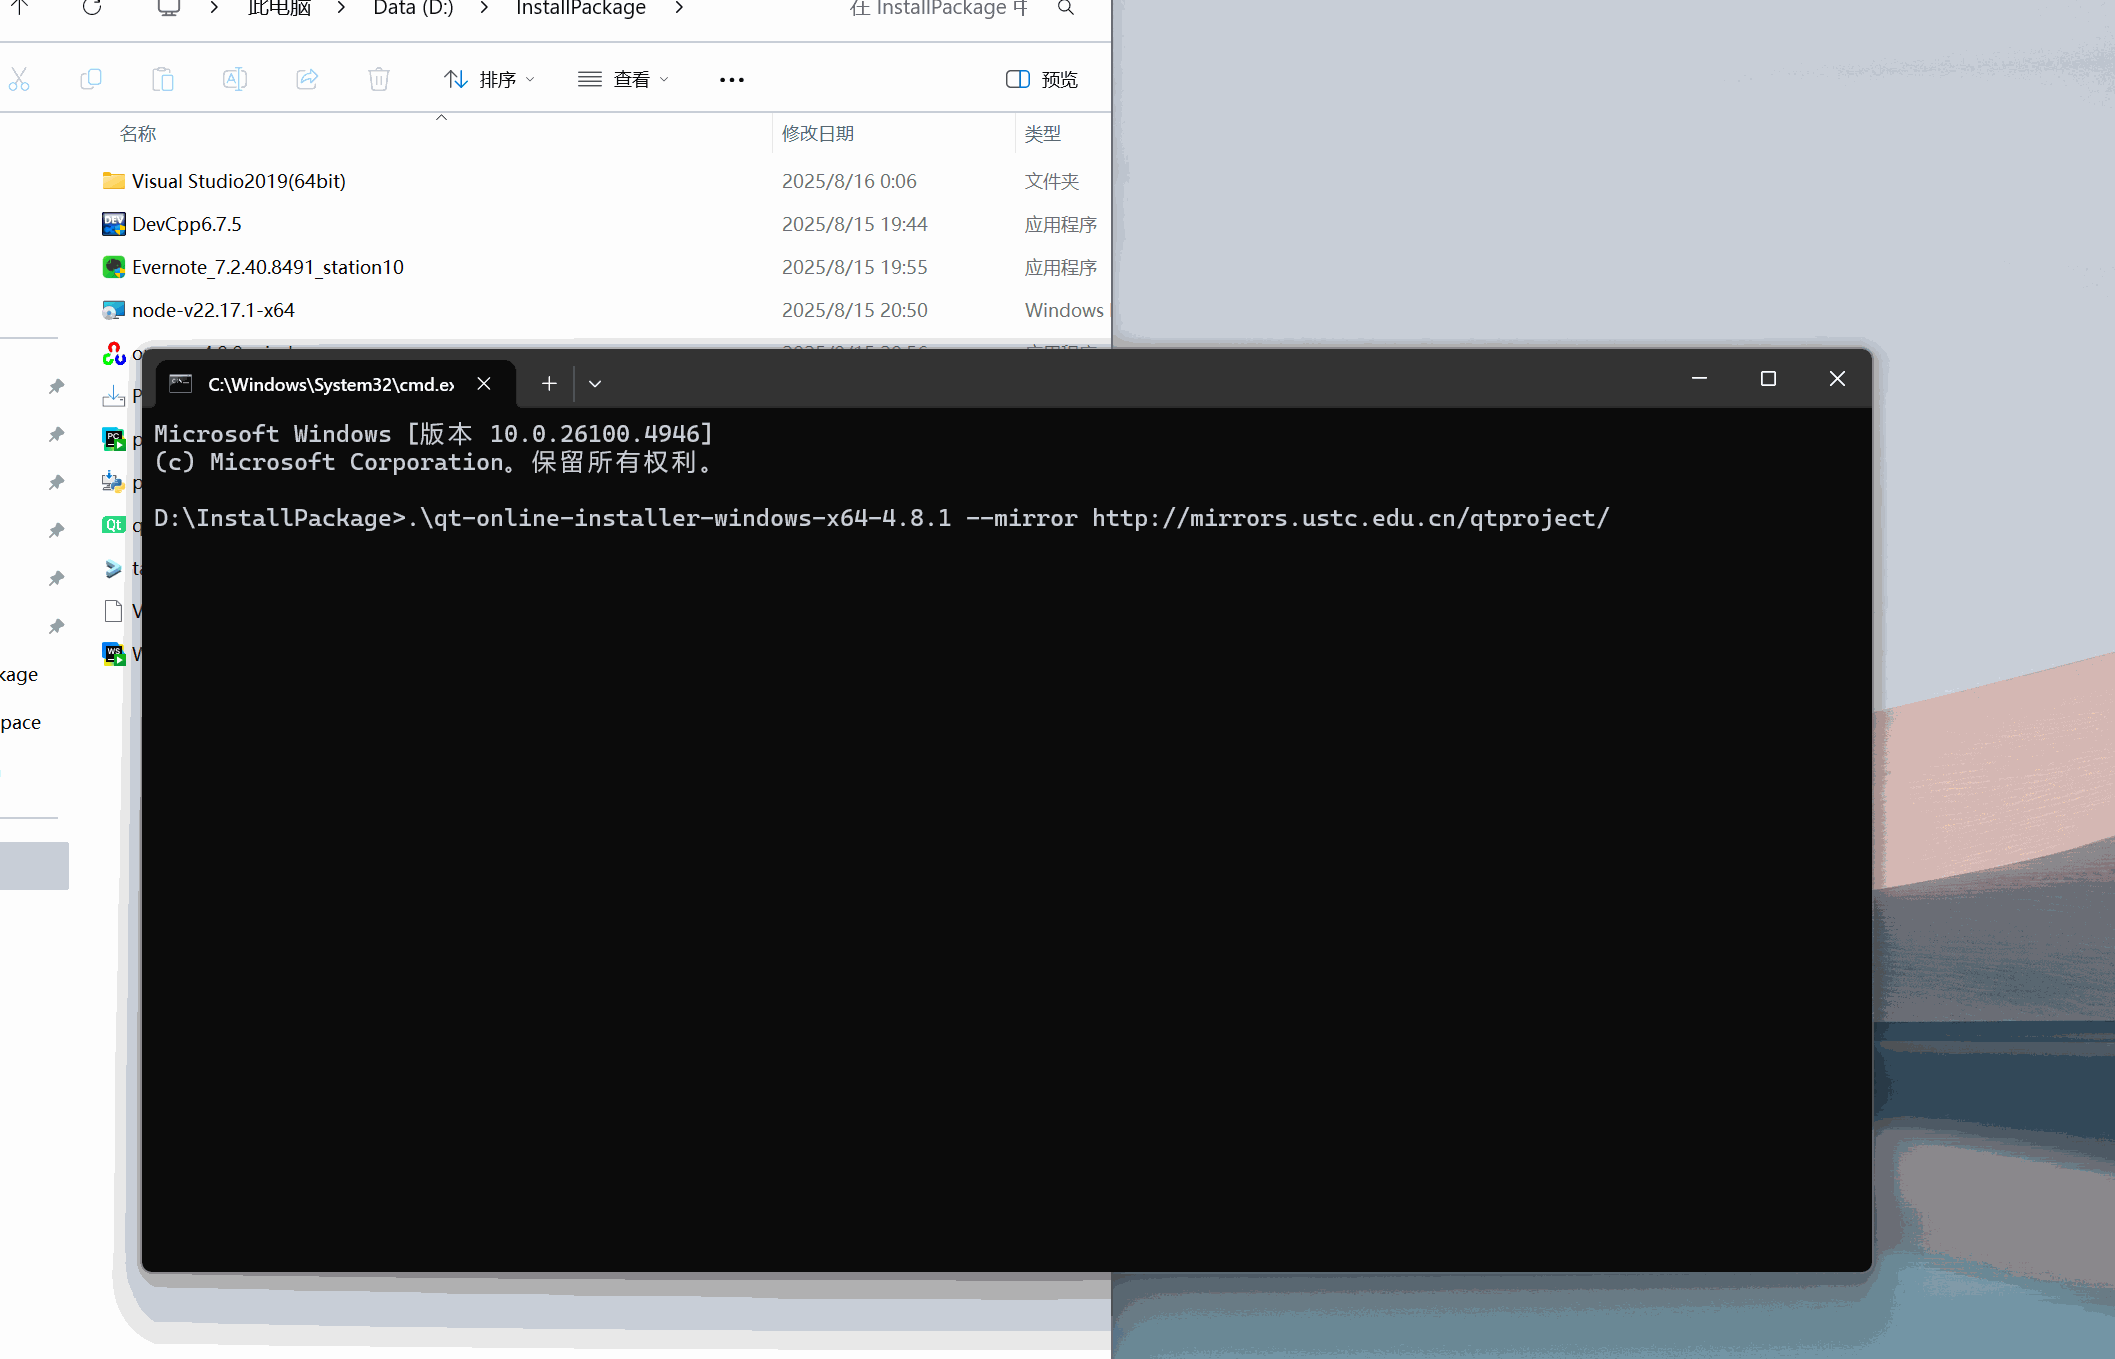Image resolution: width=2115 pixels, height=1359 pixels.
Task: Sort by 修改日期 column header
Action: coord(818,133)
